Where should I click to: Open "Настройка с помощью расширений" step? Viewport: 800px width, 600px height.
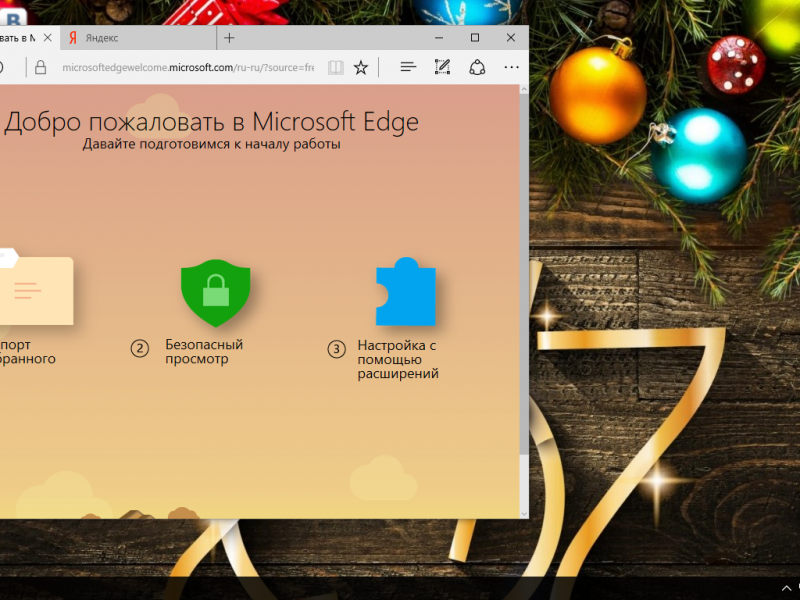tap(398, 359)
